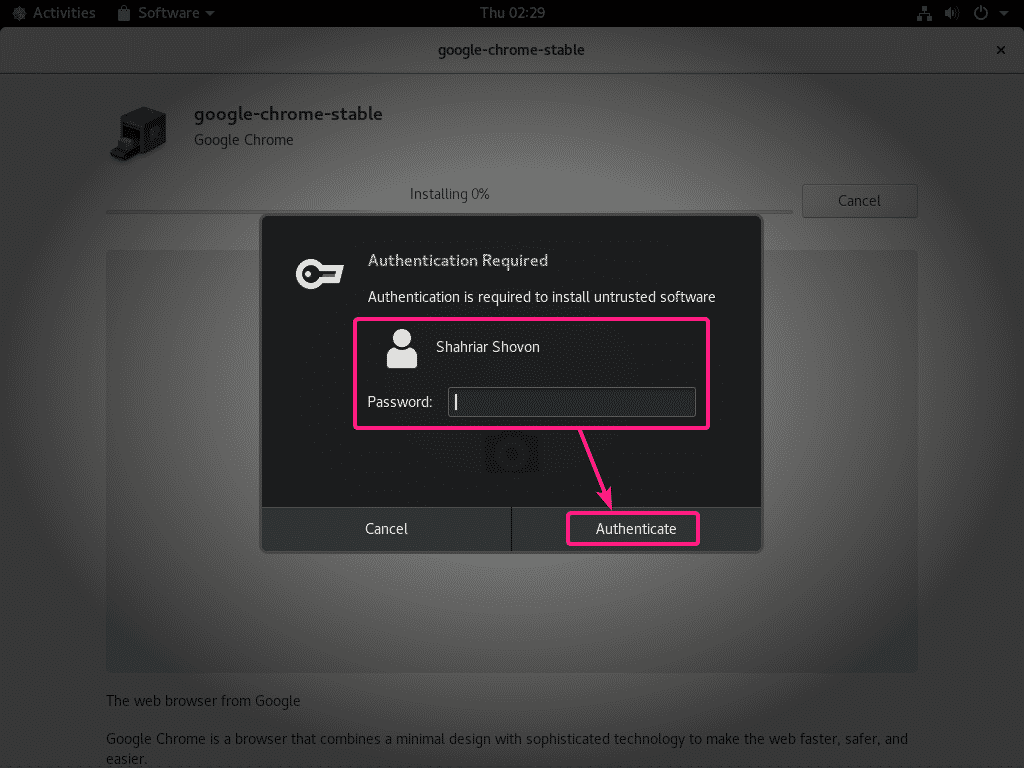Click the volume speaker icon
The width and height of the screenshot is (1024, 768).
pyautogui.click(x=952, y=13)
